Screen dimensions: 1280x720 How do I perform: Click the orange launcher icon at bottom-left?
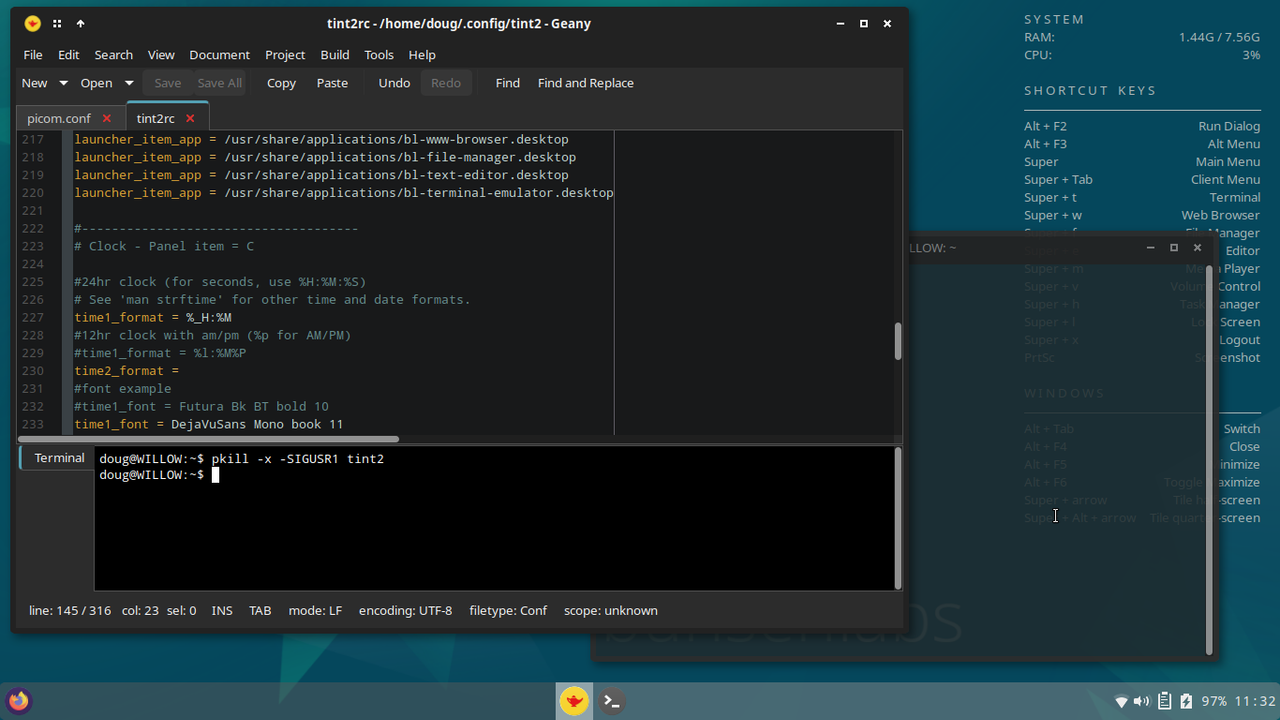[18, 701]
